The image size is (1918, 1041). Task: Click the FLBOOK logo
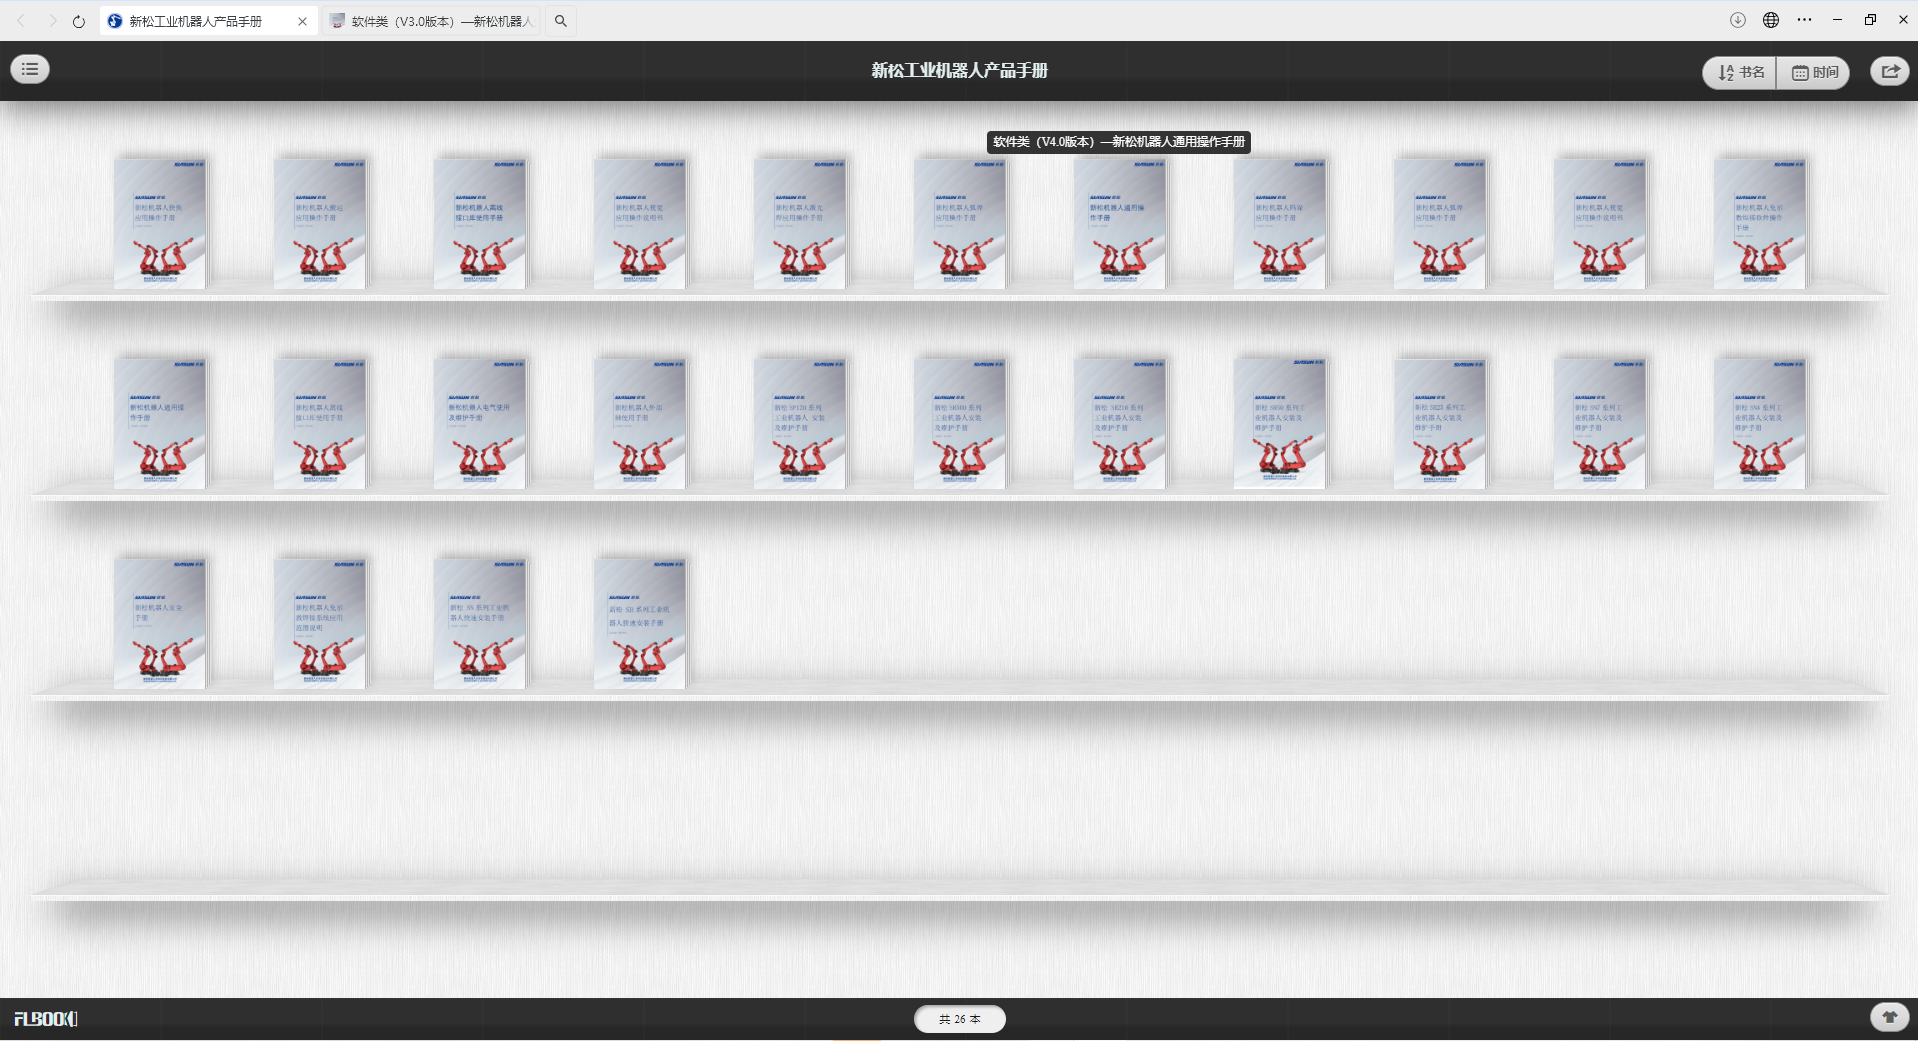(46, 1019)
